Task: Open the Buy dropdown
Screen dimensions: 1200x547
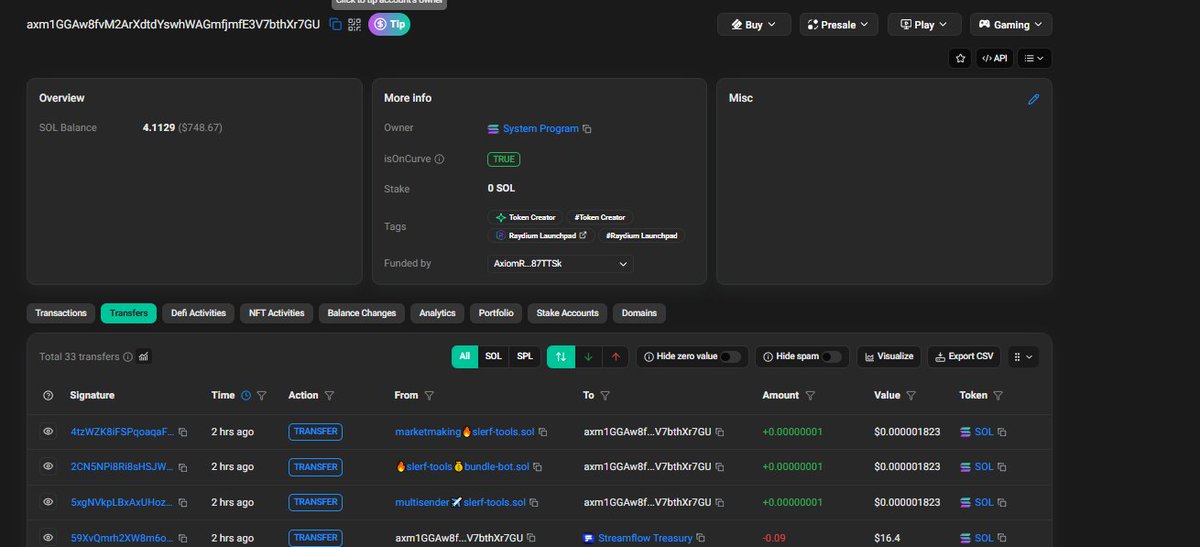Action: pyautogui.click(x=753, y=25)
